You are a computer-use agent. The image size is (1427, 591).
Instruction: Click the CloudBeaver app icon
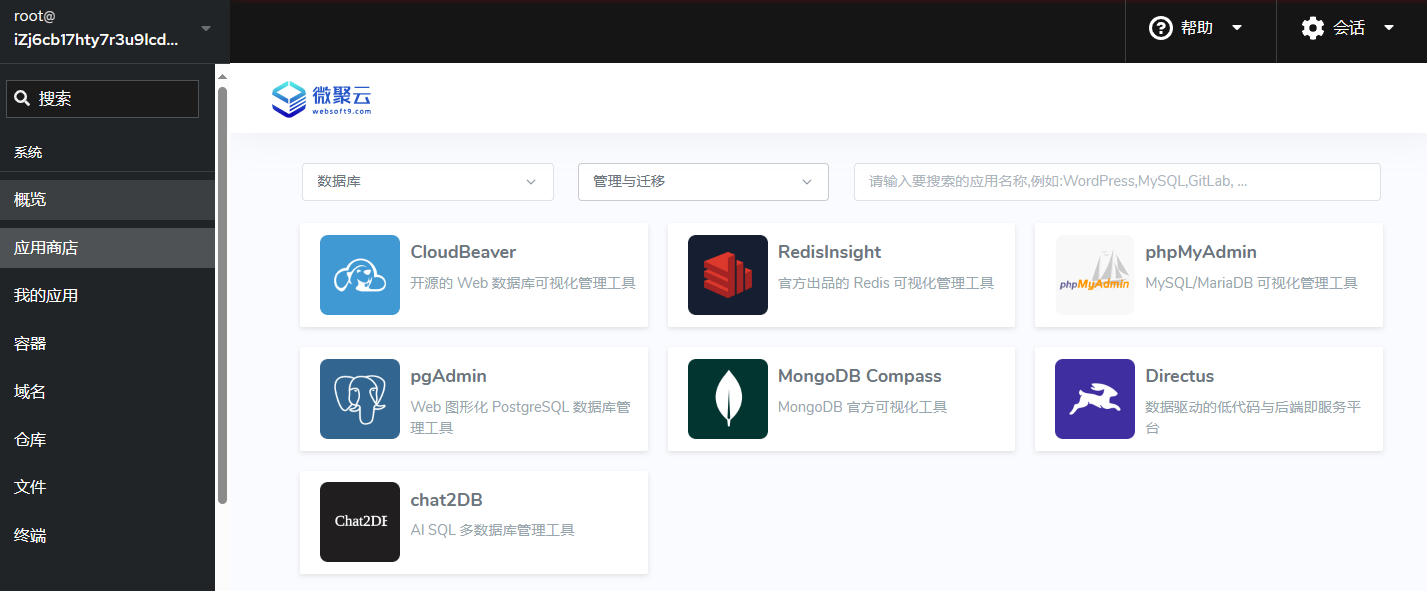coord(360,275)
